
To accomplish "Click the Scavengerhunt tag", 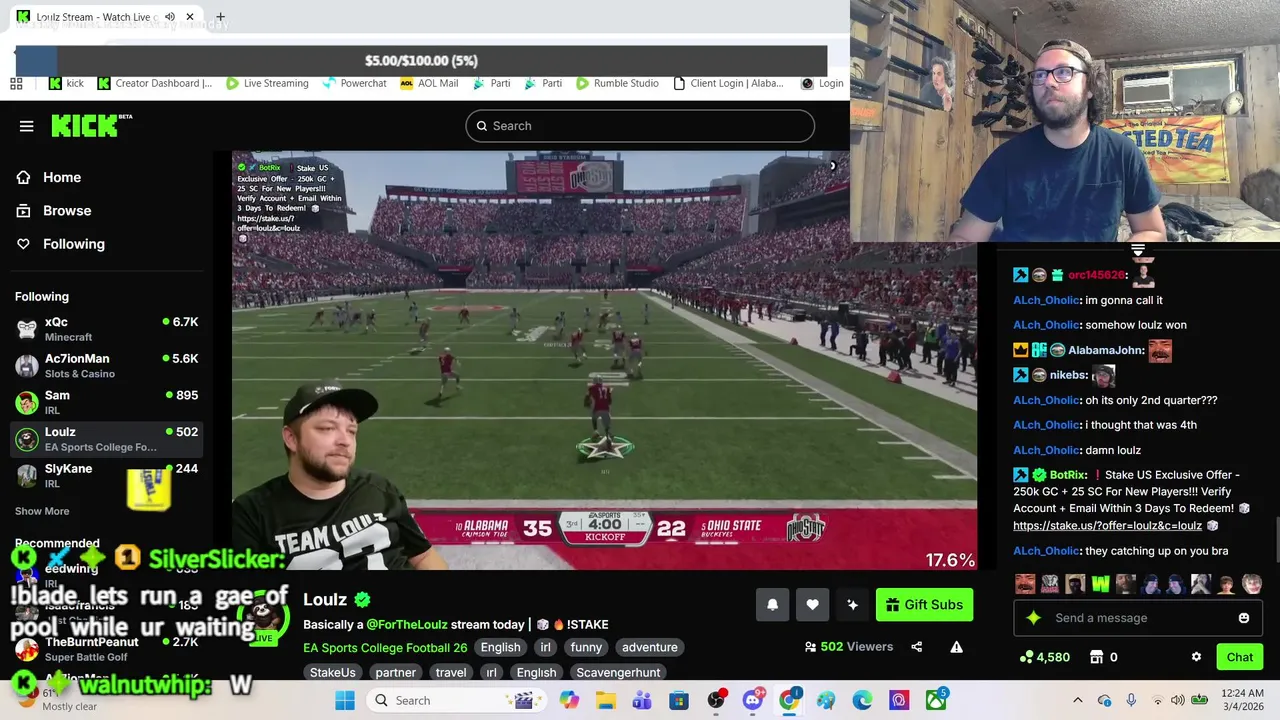I will pos(618,672).
